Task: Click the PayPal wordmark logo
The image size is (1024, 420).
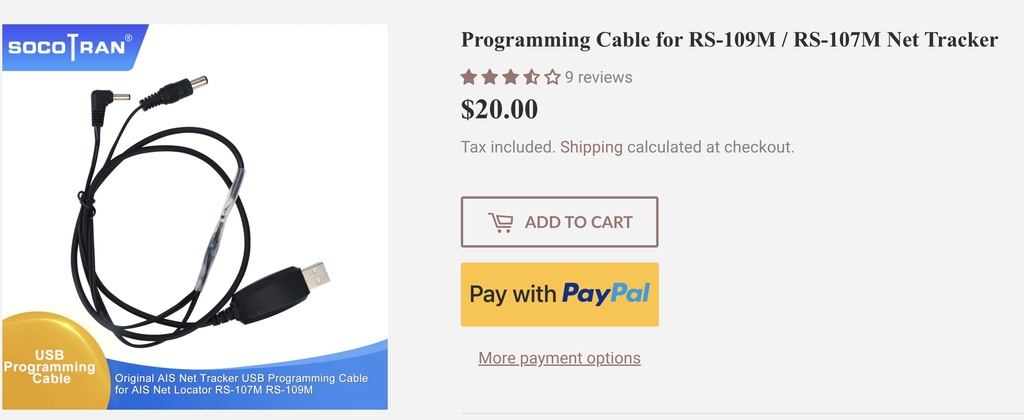Action: pos(605,294)
